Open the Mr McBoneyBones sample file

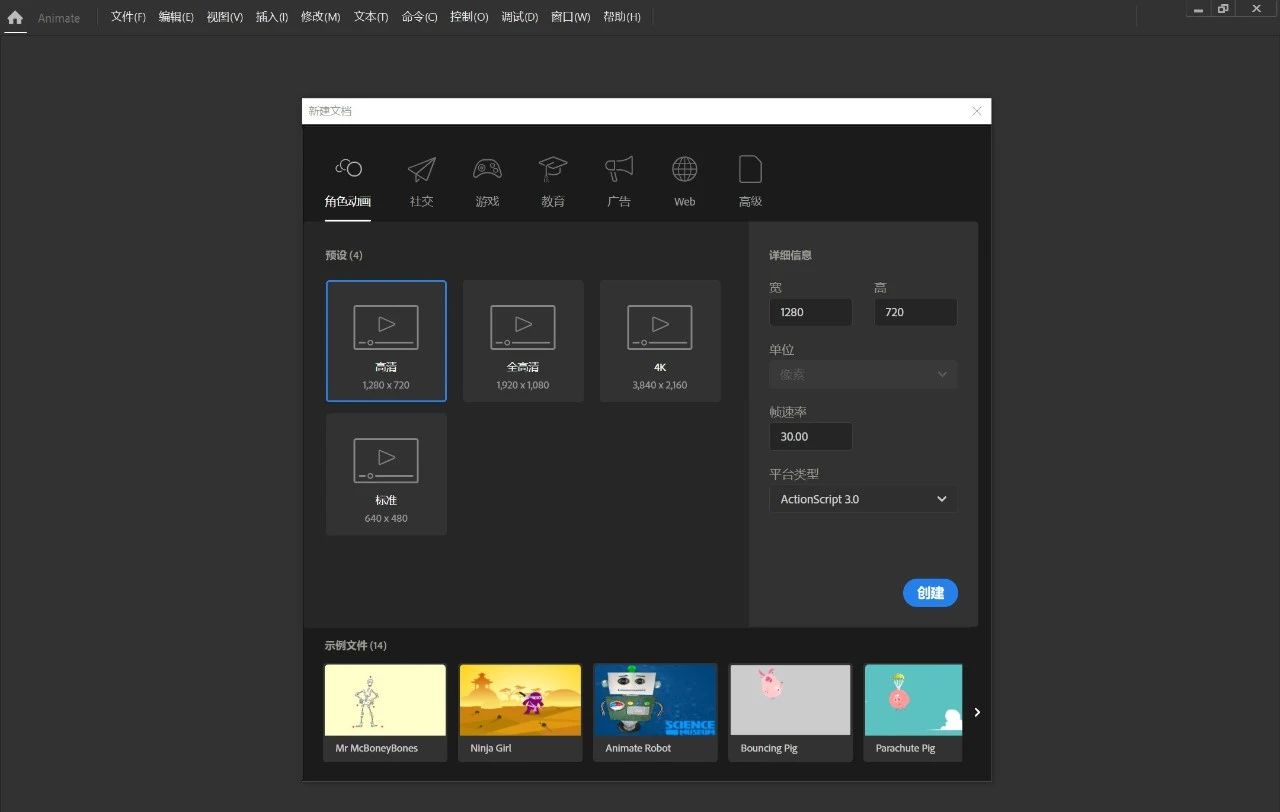(x=385, y=713)
